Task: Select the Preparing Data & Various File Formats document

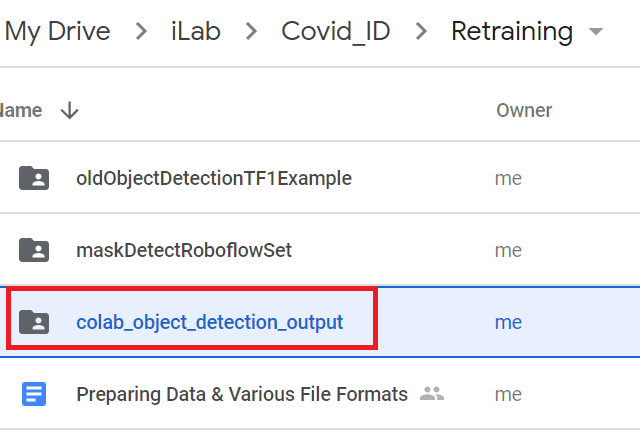Action: (x=242, y=394)
